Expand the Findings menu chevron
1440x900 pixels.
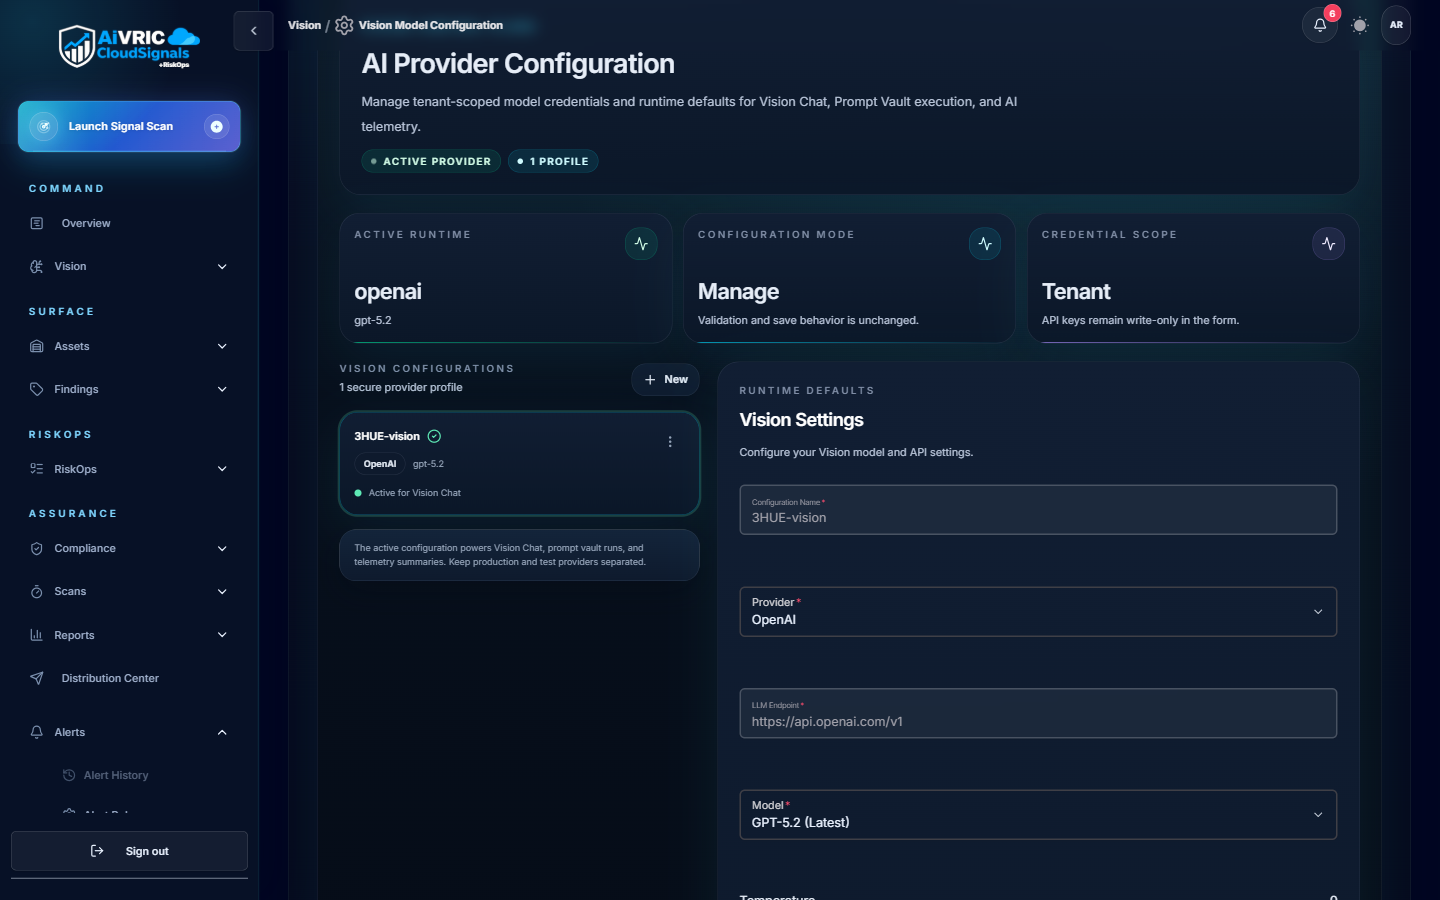click(x=222, y=389)
